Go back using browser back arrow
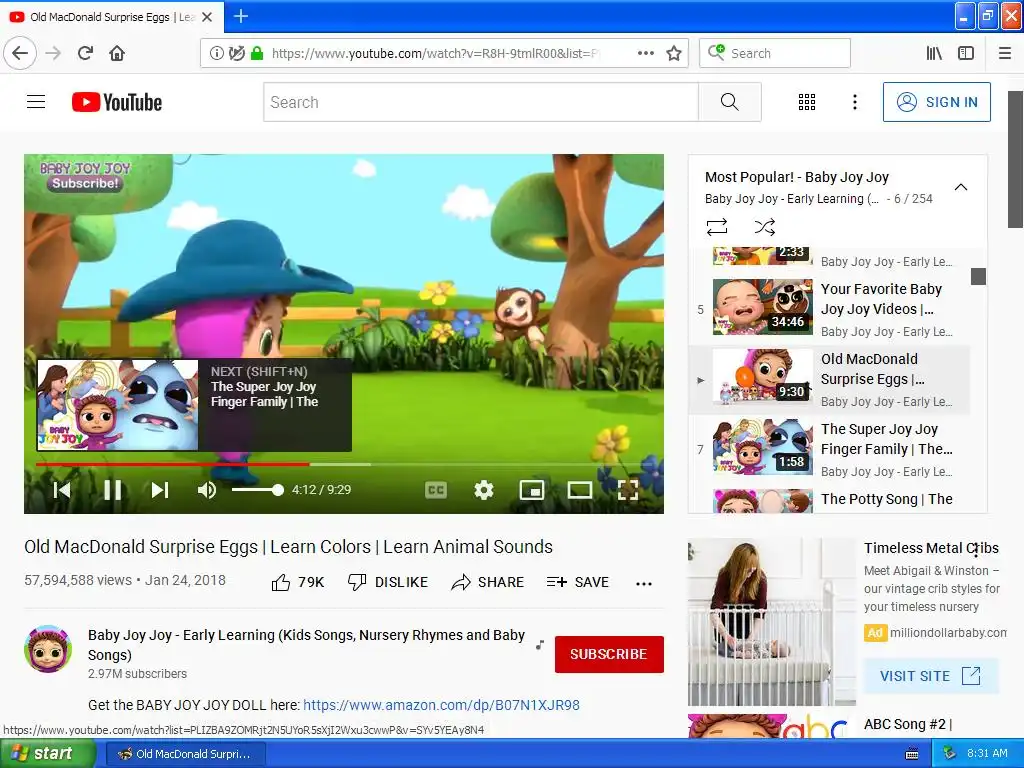 pyautogui.click(x=20, y=53)
